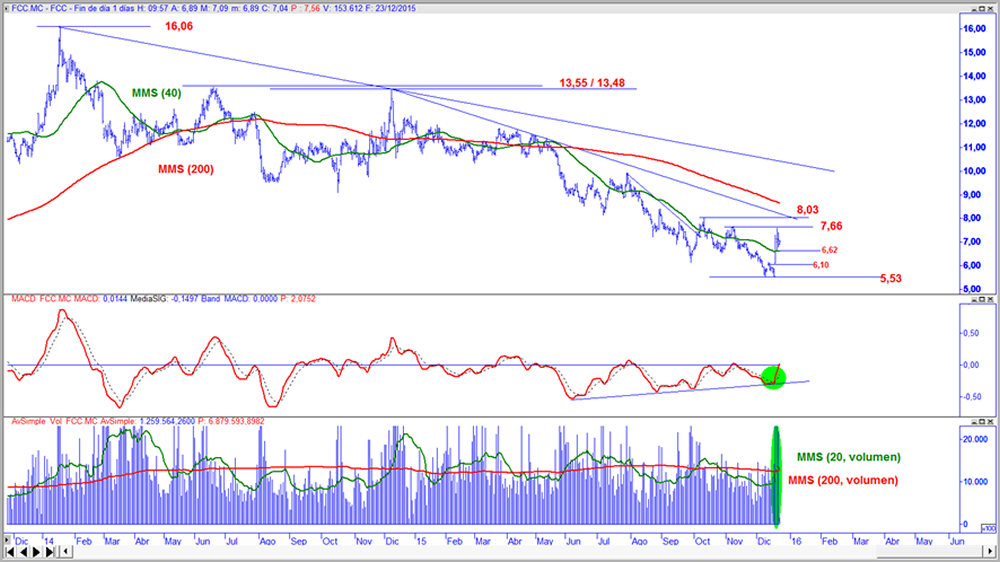Click the '15 year marker on timeline
The image size is (1000, 562).
421,541
